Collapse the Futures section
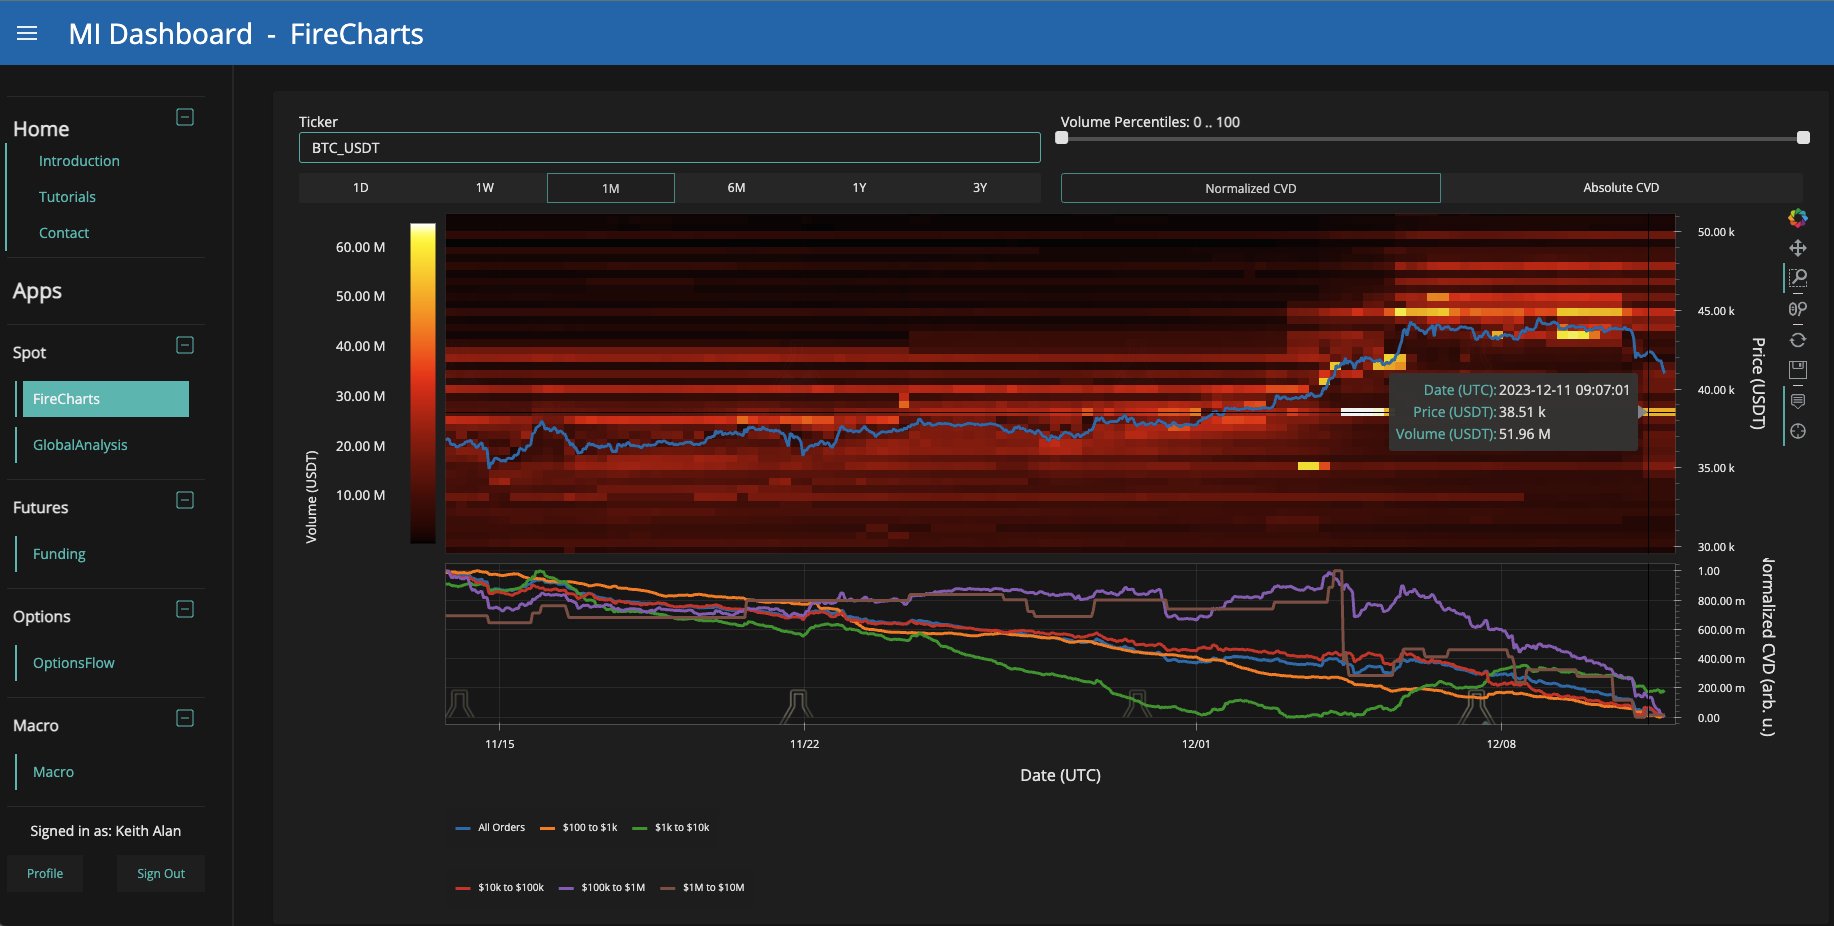 pyautogui.click(x=185, y=500)
